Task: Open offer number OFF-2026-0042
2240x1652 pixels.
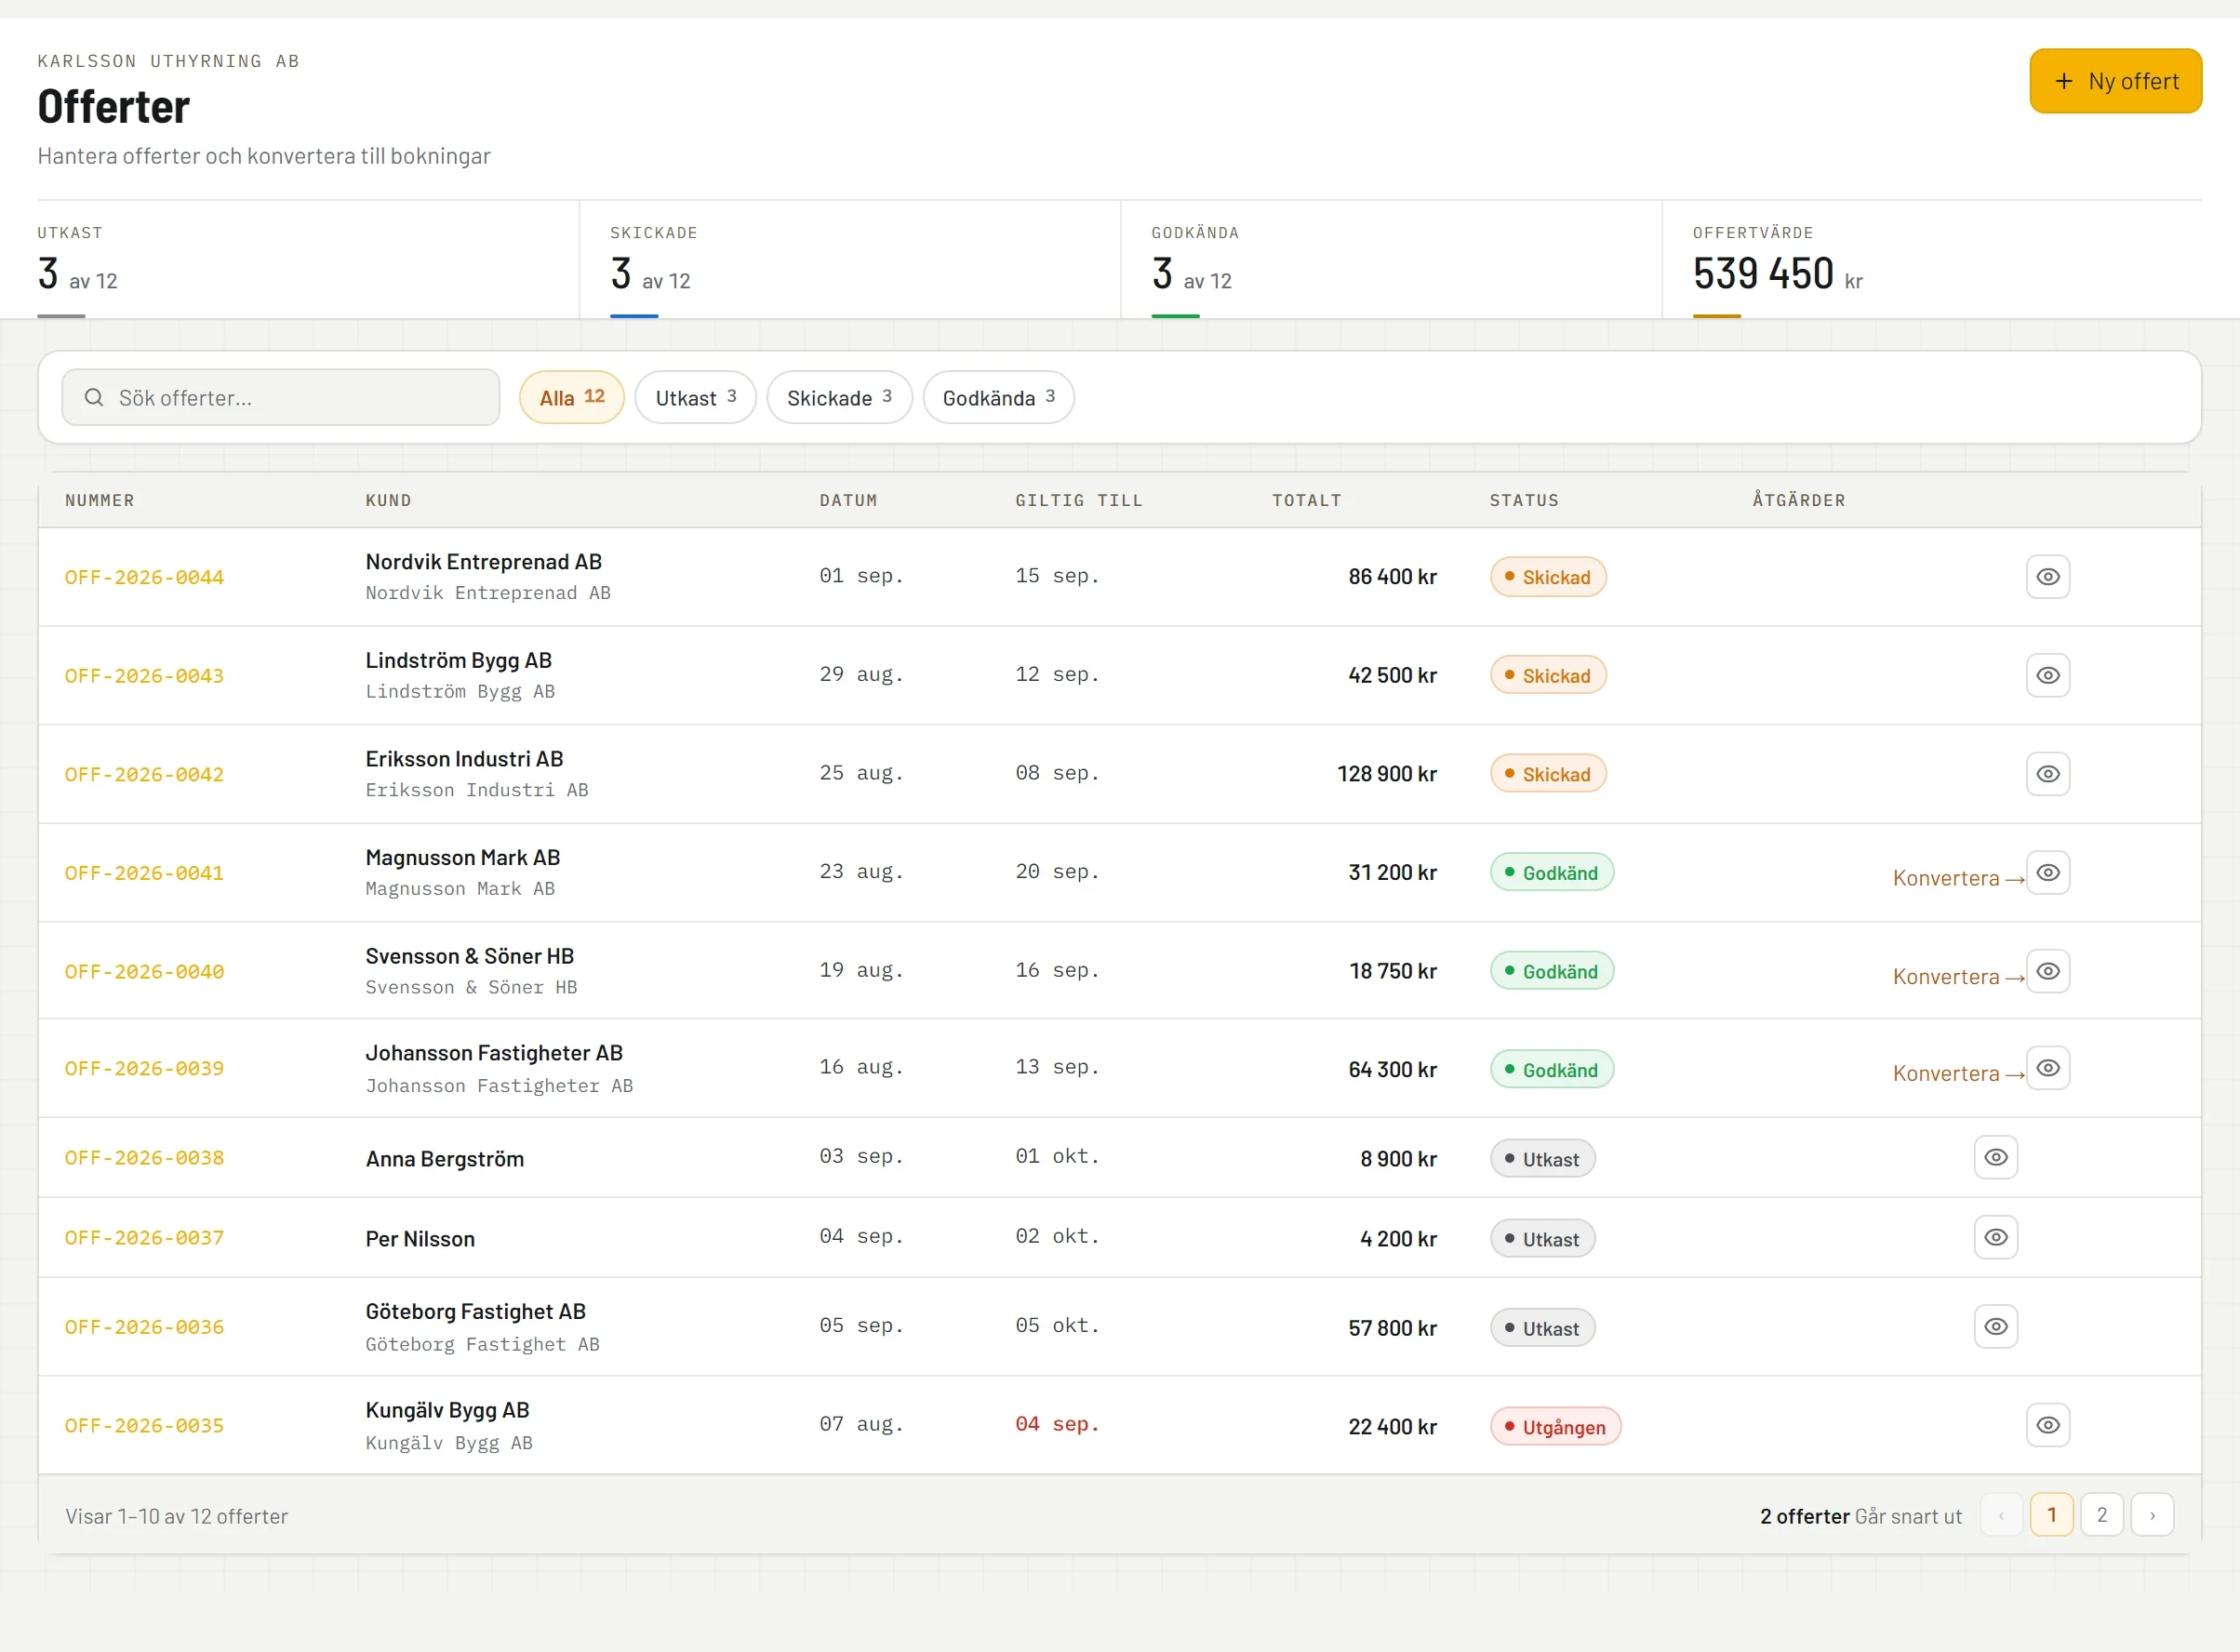Action: click(144, 774)
